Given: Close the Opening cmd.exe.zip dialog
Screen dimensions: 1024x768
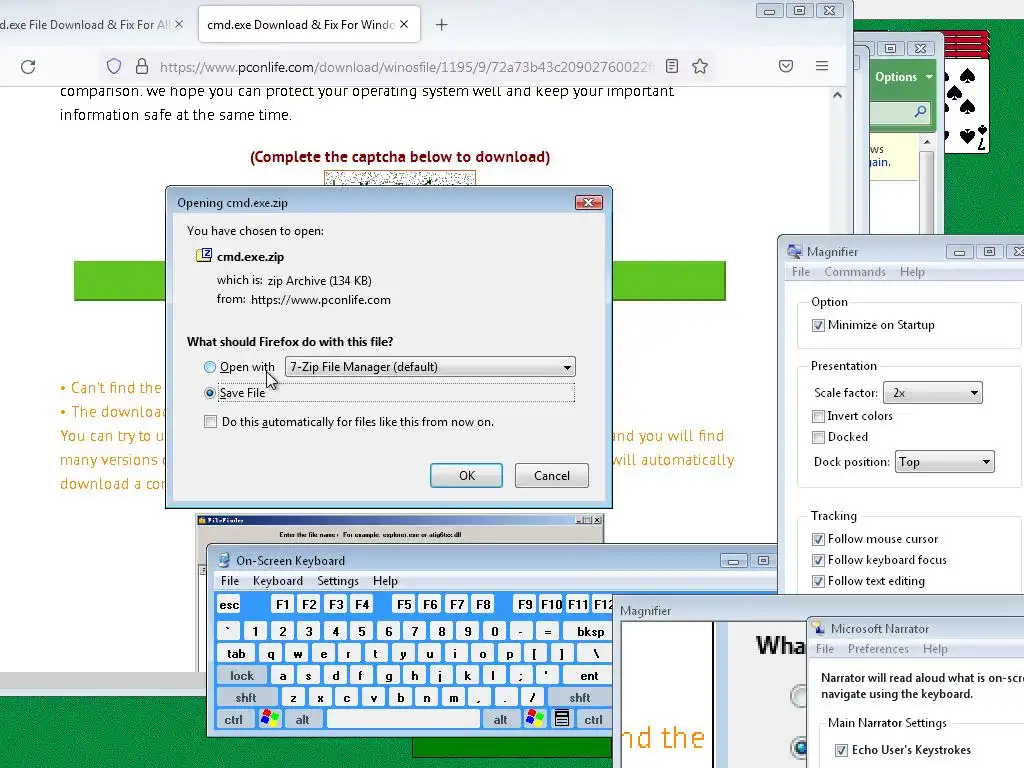Looking at the screenshot, I should 588,202.
